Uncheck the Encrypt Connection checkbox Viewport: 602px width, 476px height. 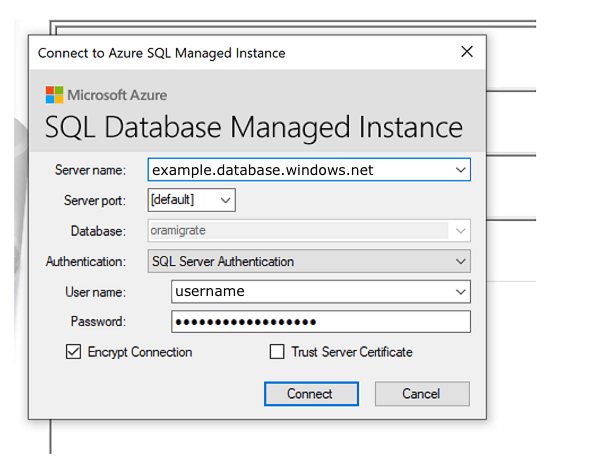point(74,352)
